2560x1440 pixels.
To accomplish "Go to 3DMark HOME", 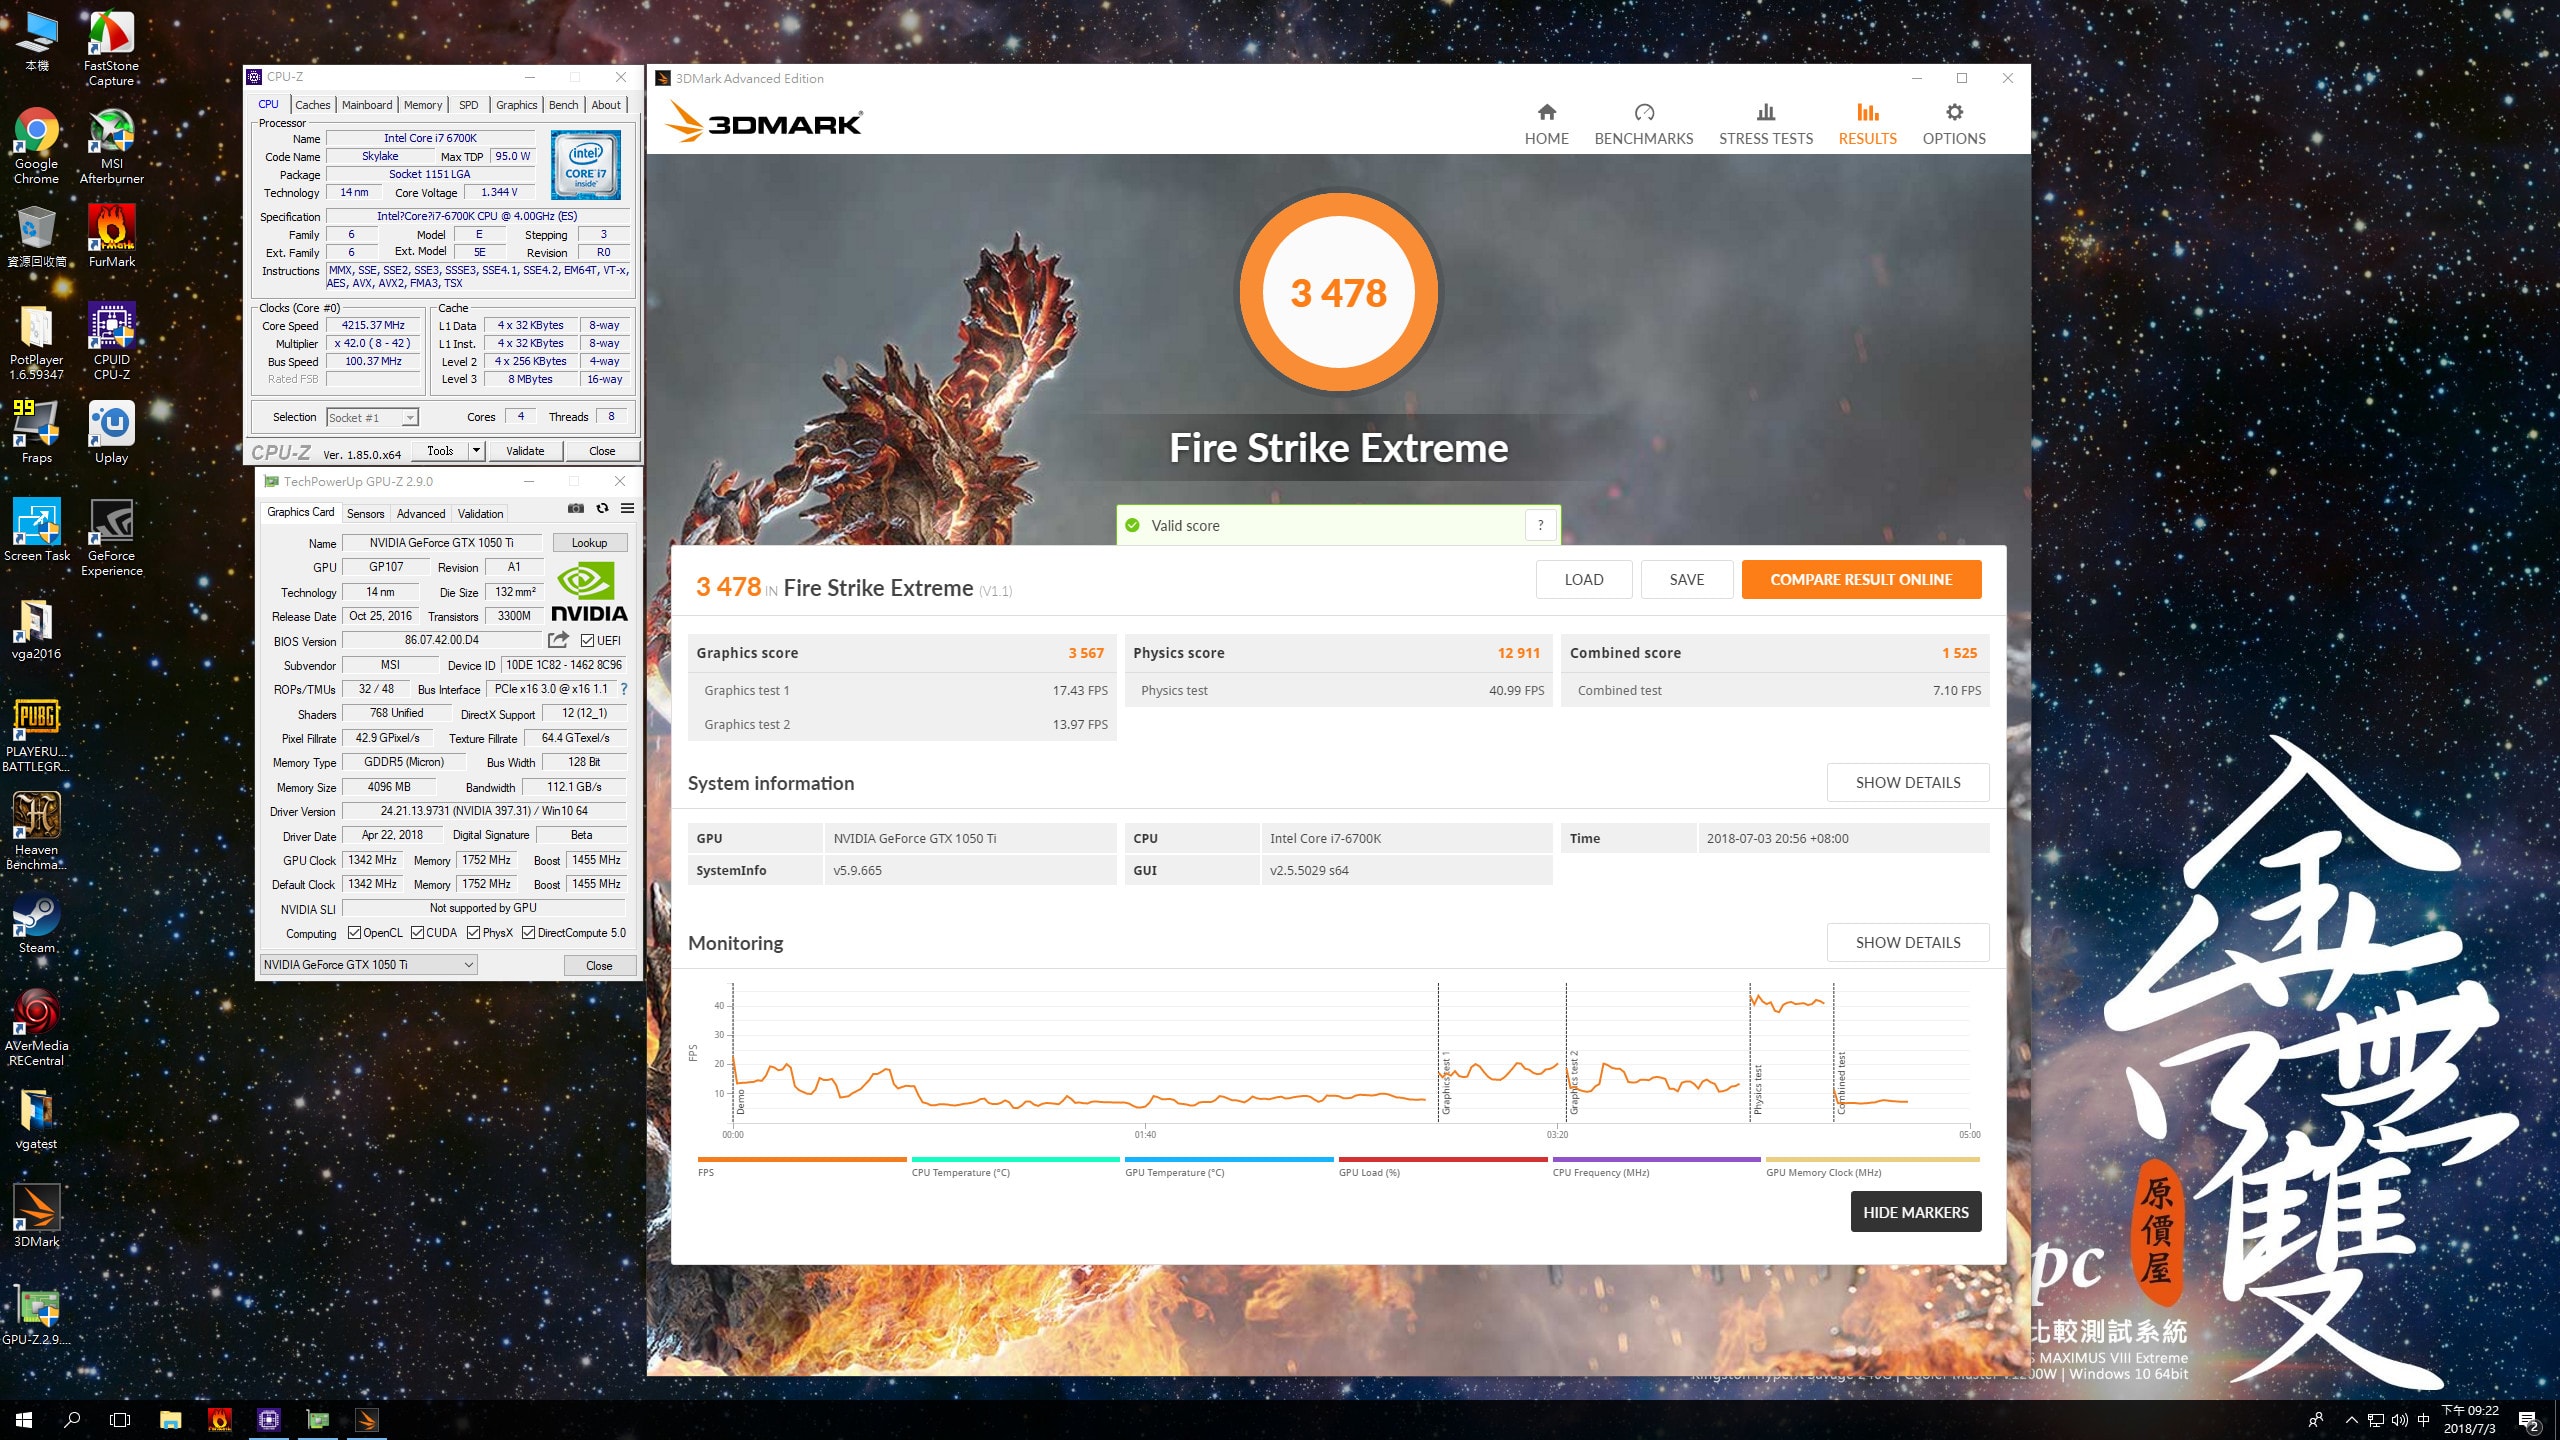I will coord(1546,124).
